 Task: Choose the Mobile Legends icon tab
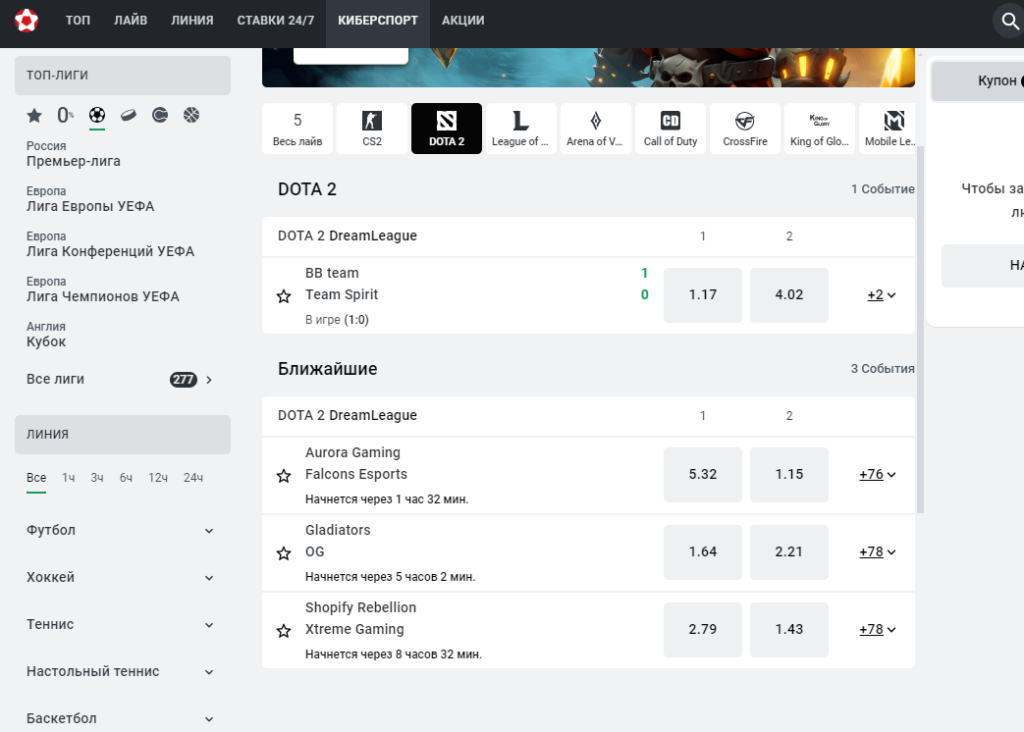(889, 129)
